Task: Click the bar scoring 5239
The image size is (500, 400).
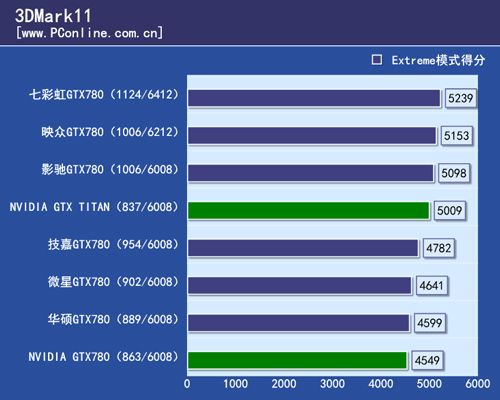Action: pyautogui.click(x=314, y=98)
